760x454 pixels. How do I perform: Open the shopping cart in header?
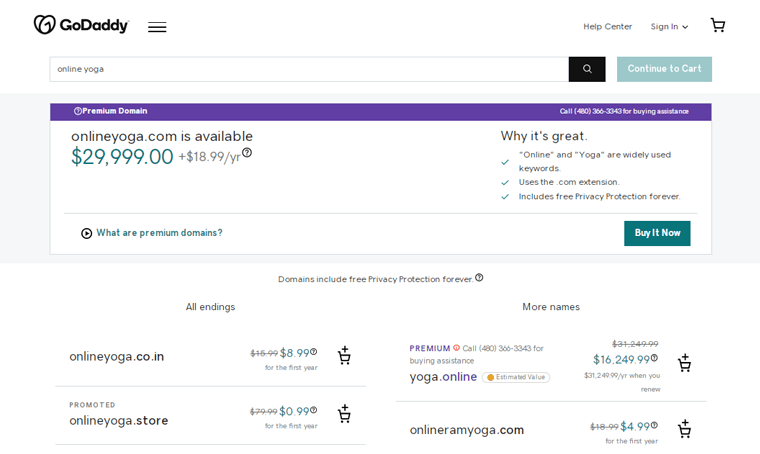717,25
